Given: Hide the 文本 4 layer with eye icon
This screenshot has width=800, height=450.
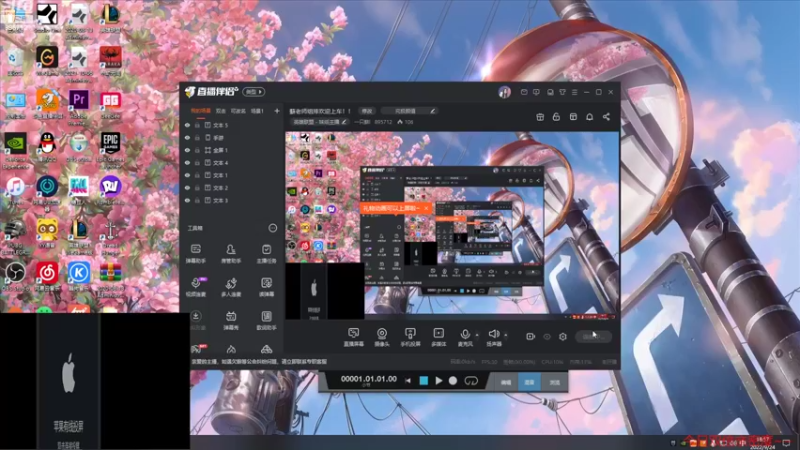Looking at the screenshot, I should point(187,163).
